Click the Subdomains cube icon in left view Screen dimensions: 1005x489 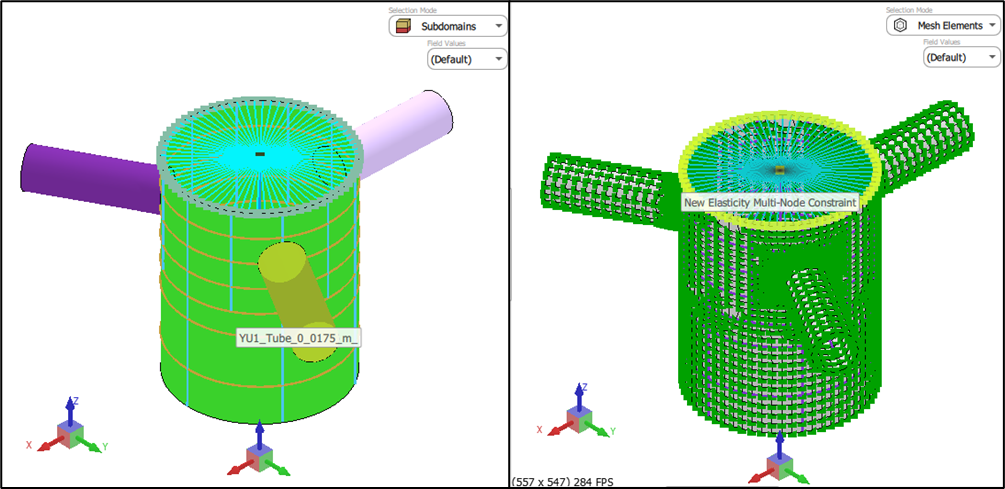(403, 26)
